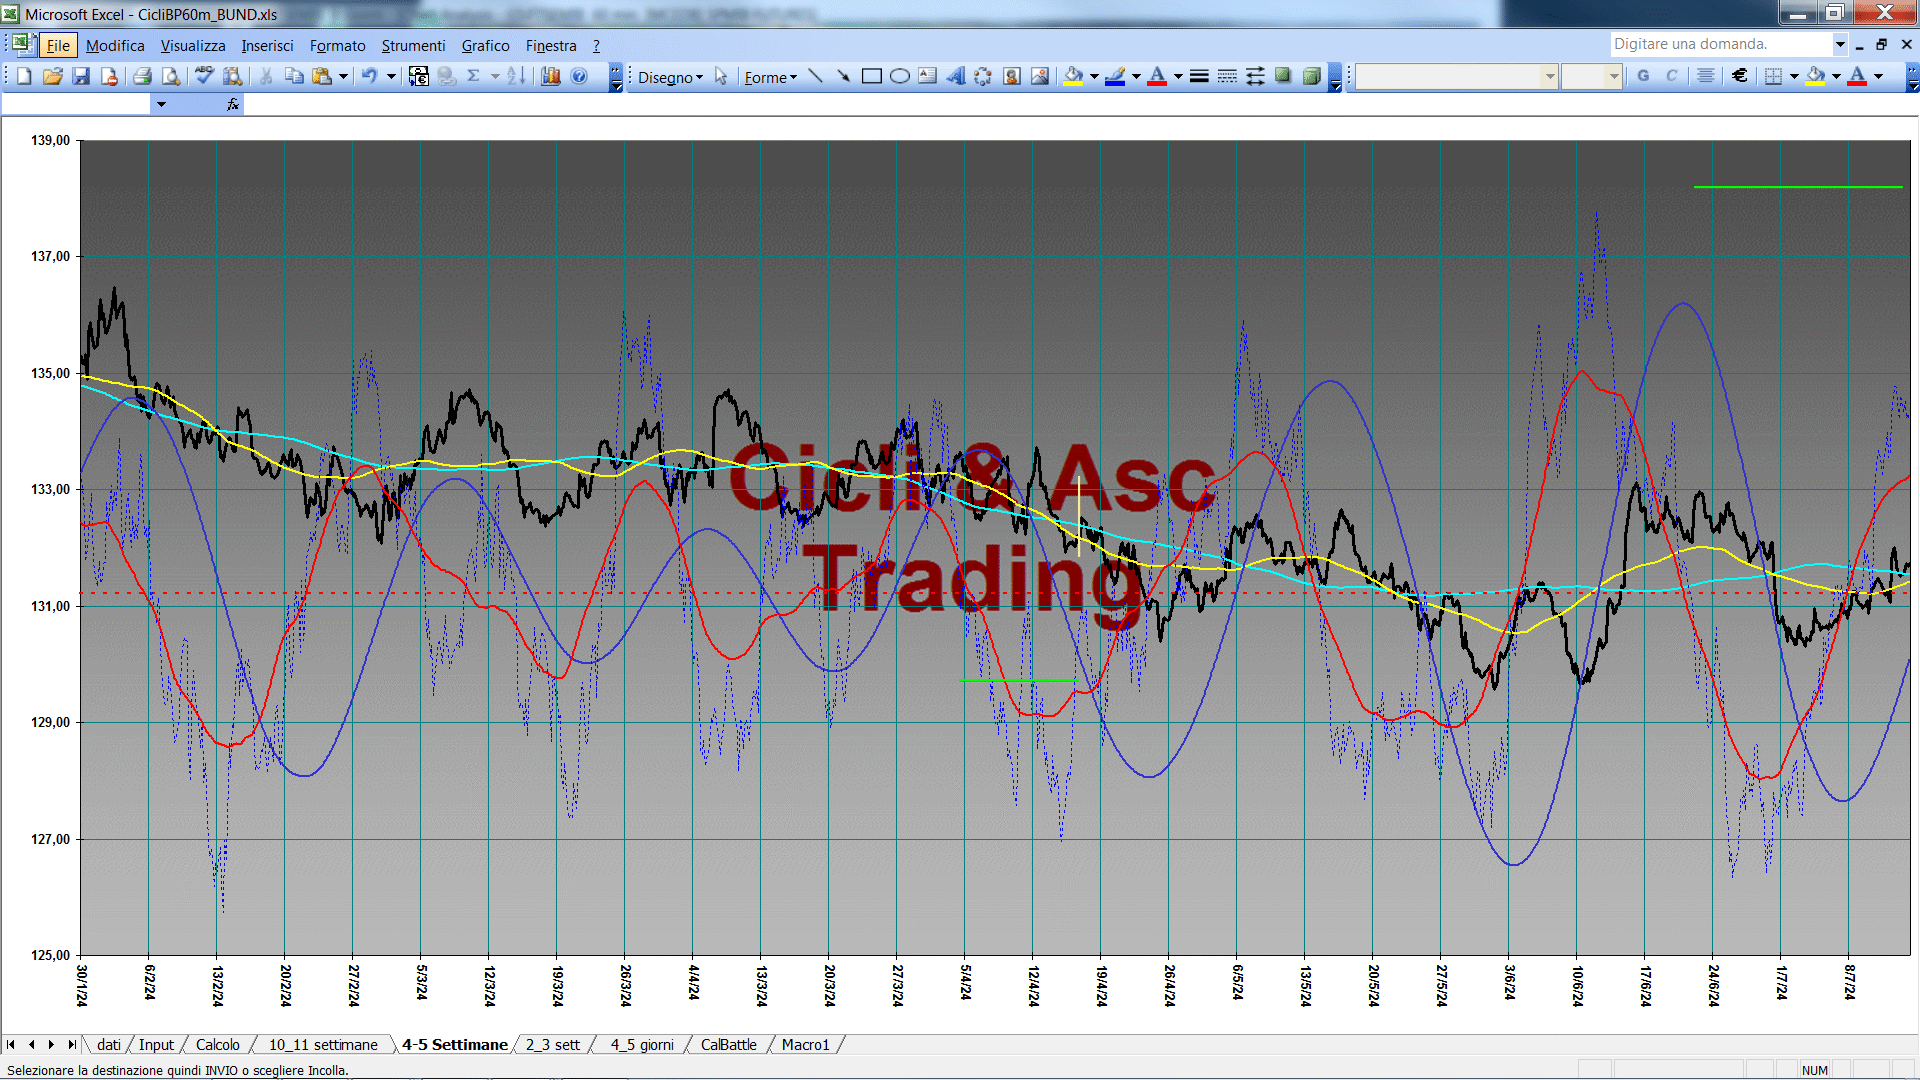
Task: Click the Arrow Style icon
Action: tap(1255, 77)
